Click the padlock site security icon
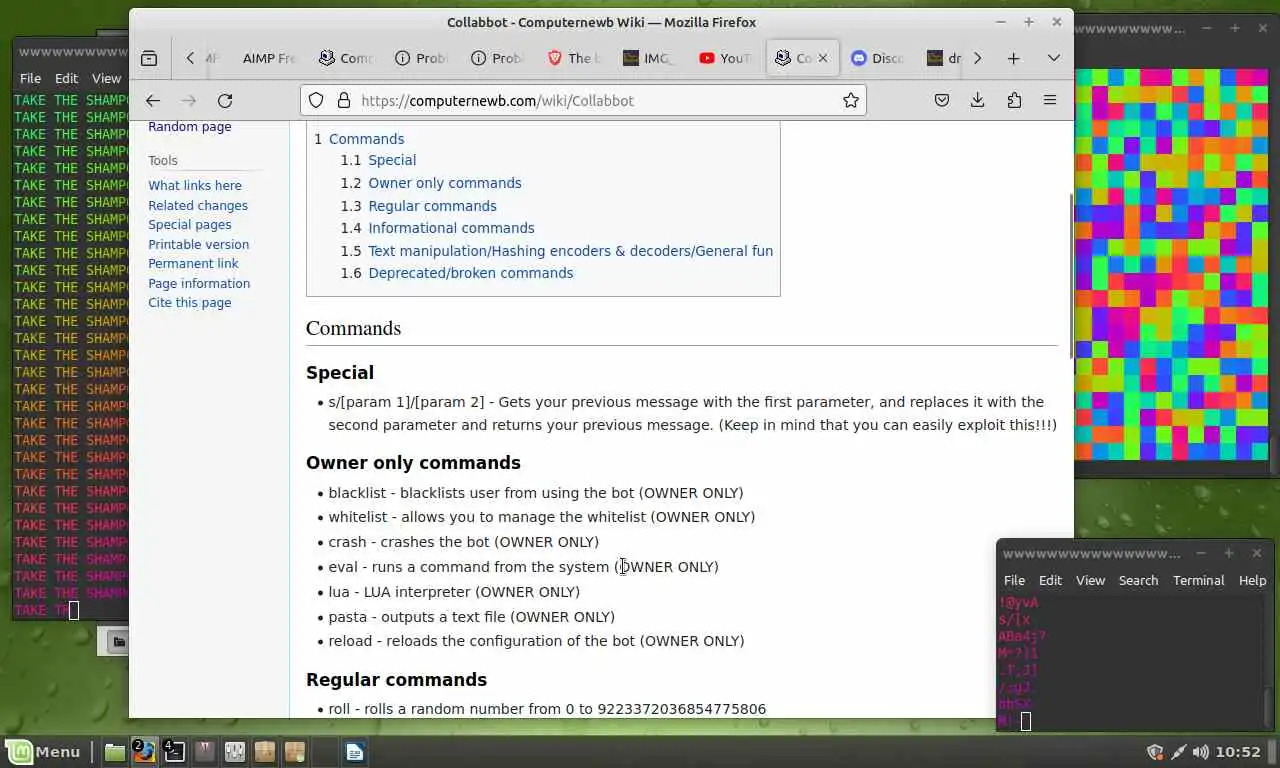The height and width of the screenshot is (768, 1280). click(x=343, y=100)
